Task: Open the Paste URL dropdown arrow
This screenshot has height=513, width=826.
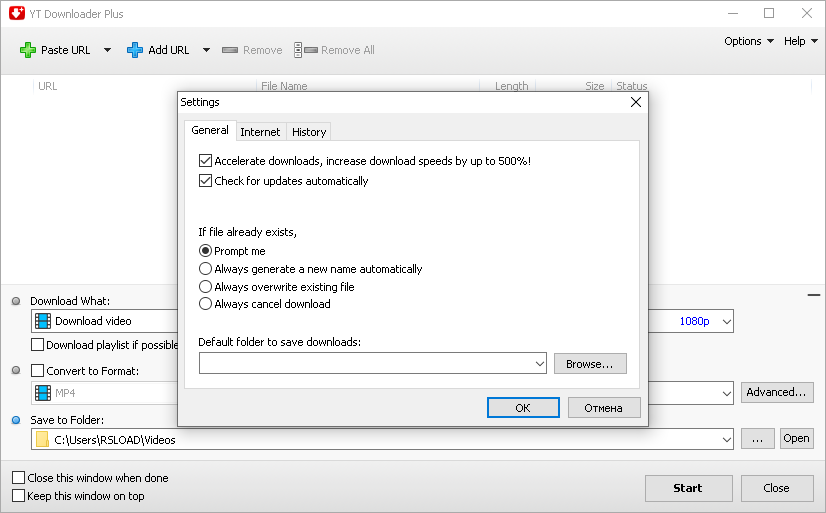Action: (107, 50)
